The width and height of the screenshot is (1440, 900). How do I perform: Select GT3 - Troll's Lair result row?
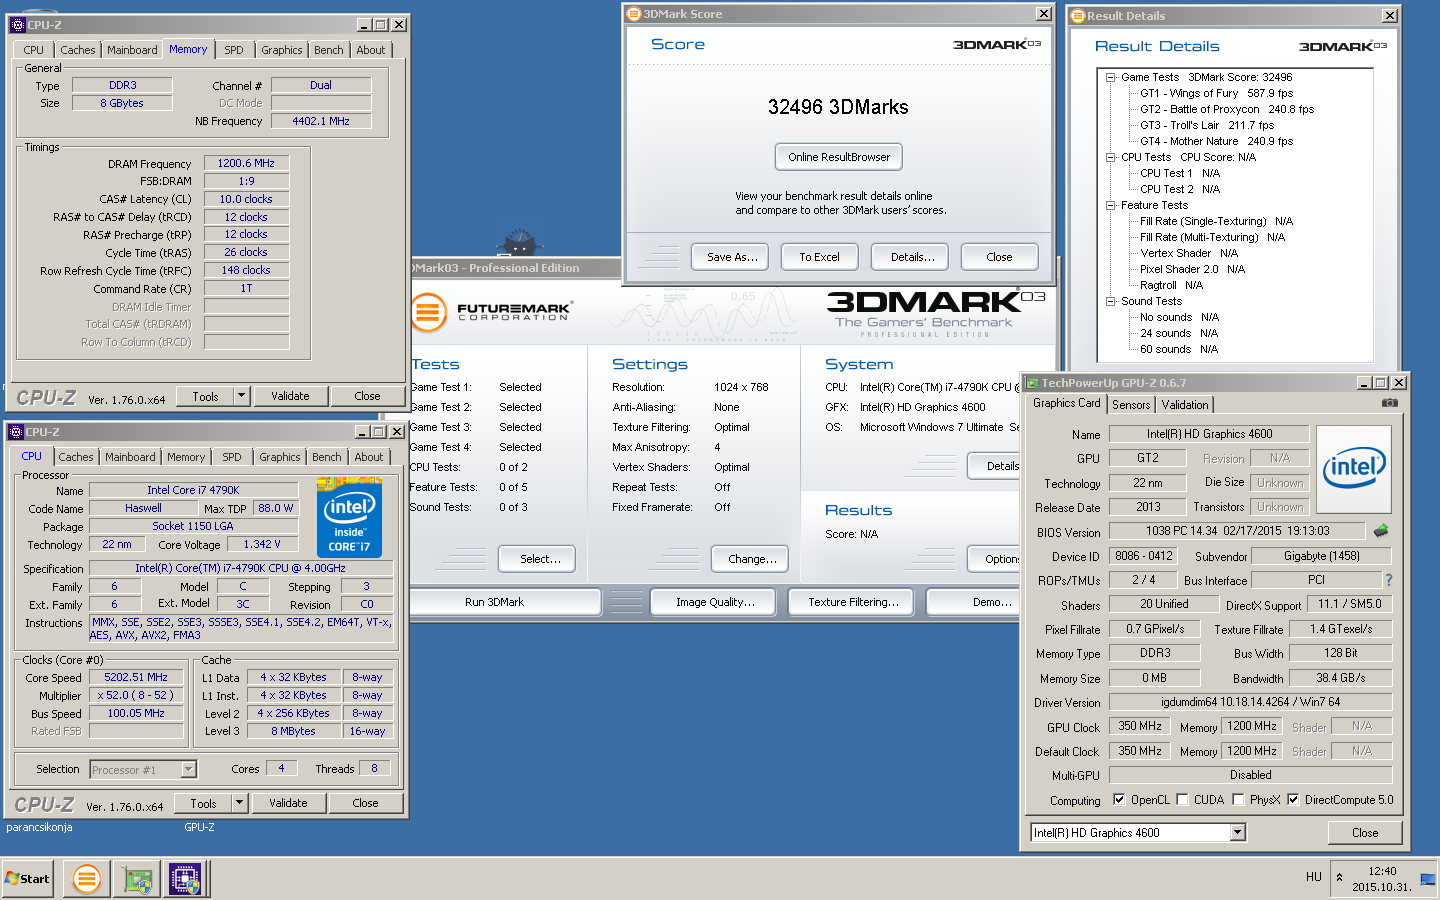(x=1207, y=125)
